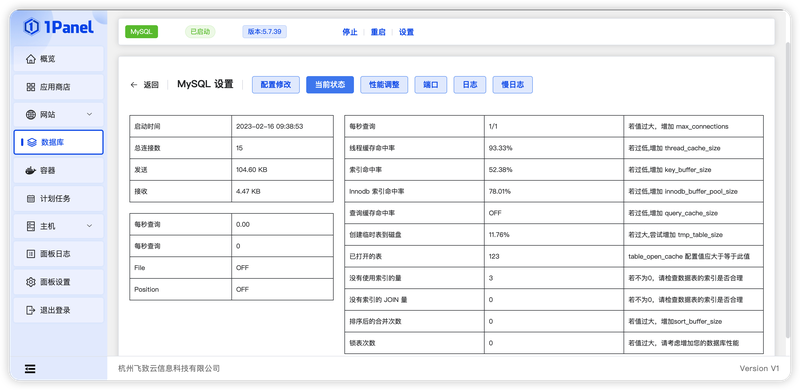
Task: Click the table_open_cache hint text
Action: click(x=689, y=256)
